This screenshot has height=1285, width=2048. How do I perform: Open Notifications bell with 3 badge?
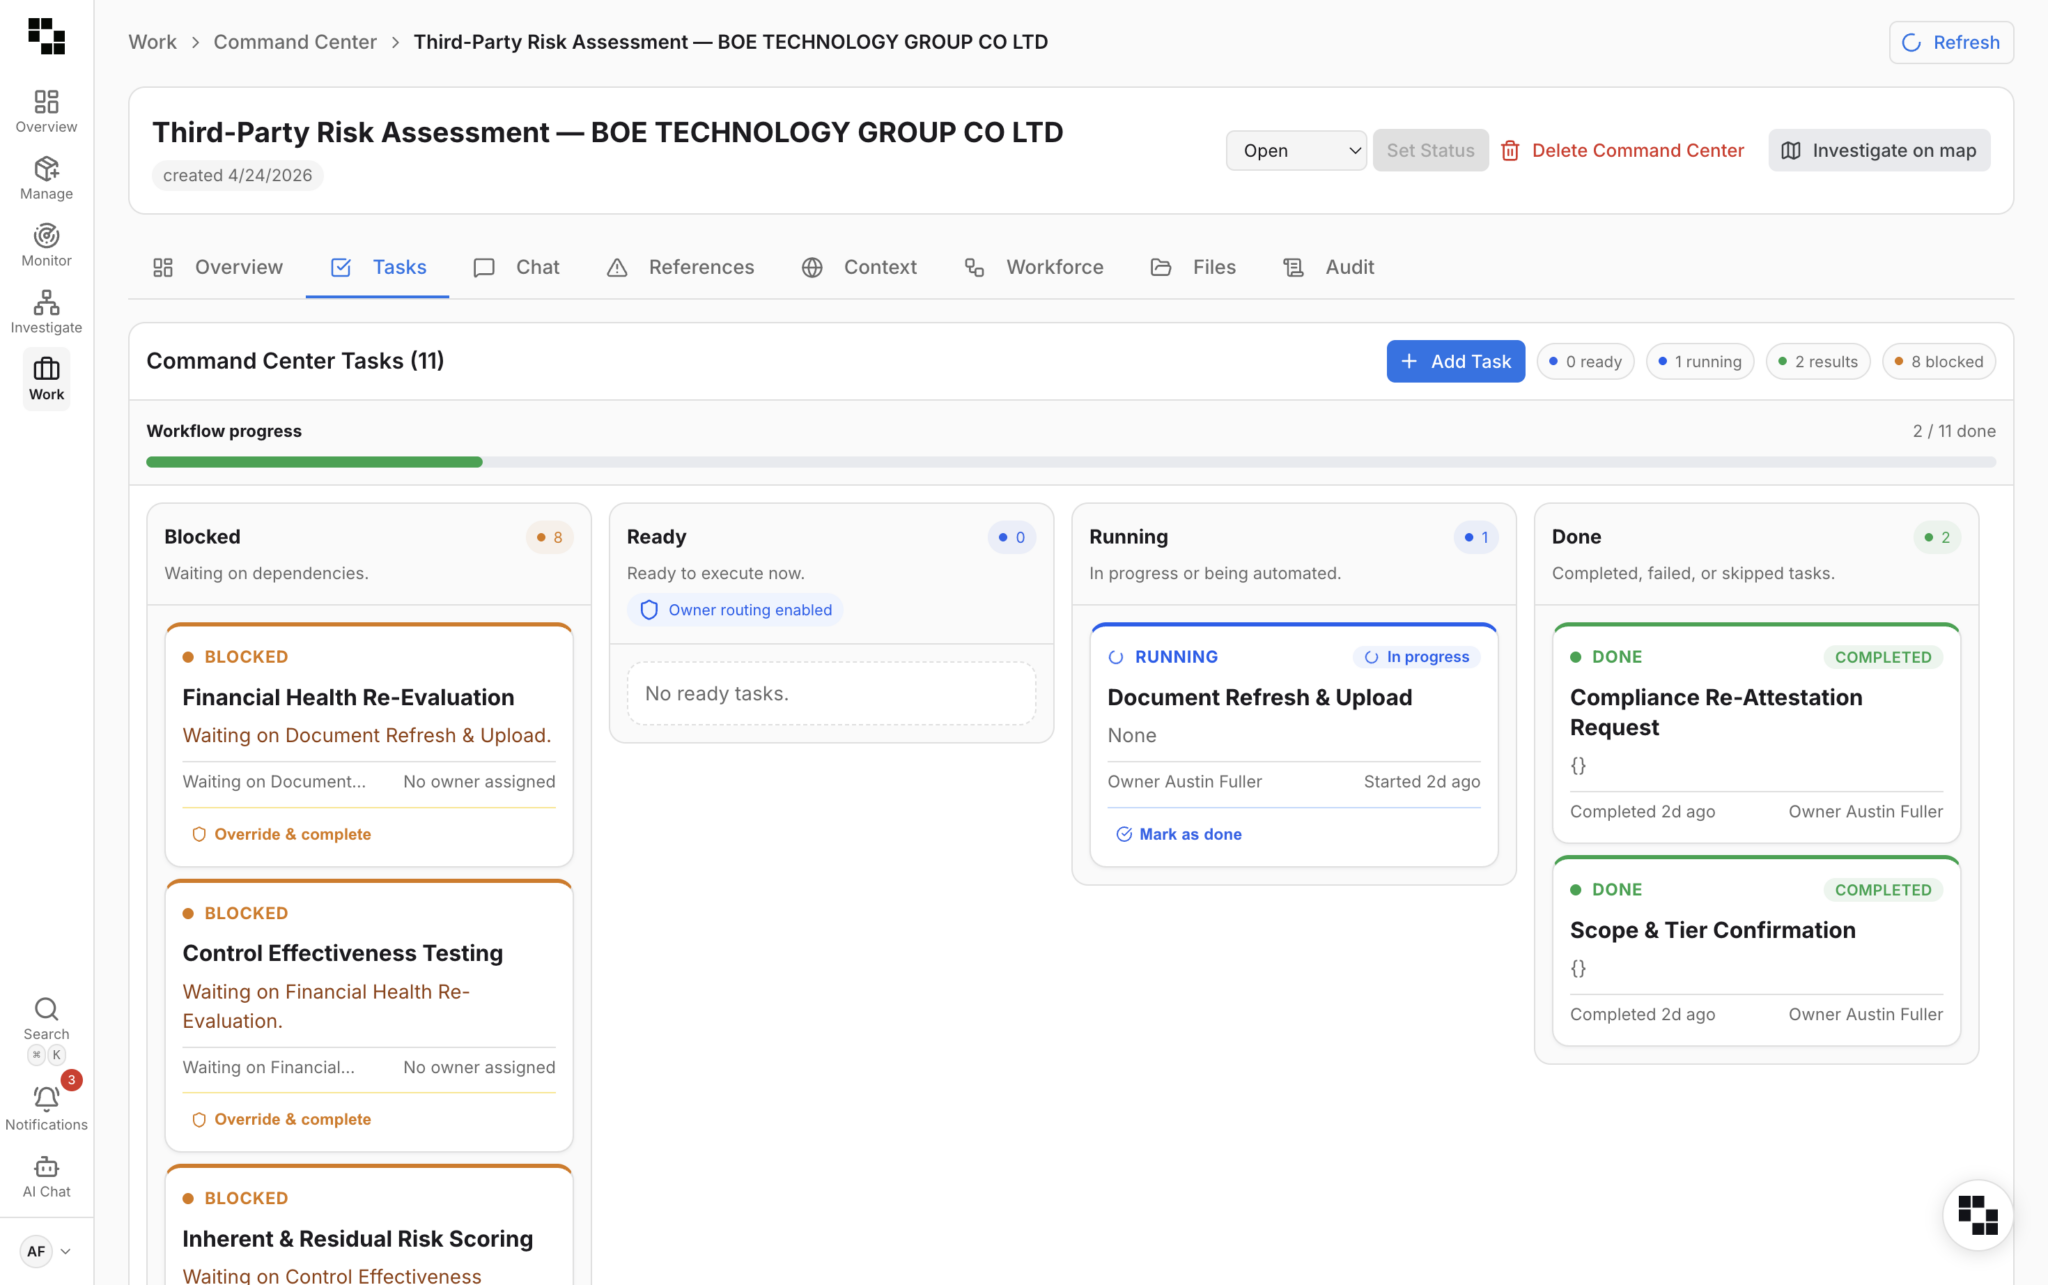click(46, 1108)
